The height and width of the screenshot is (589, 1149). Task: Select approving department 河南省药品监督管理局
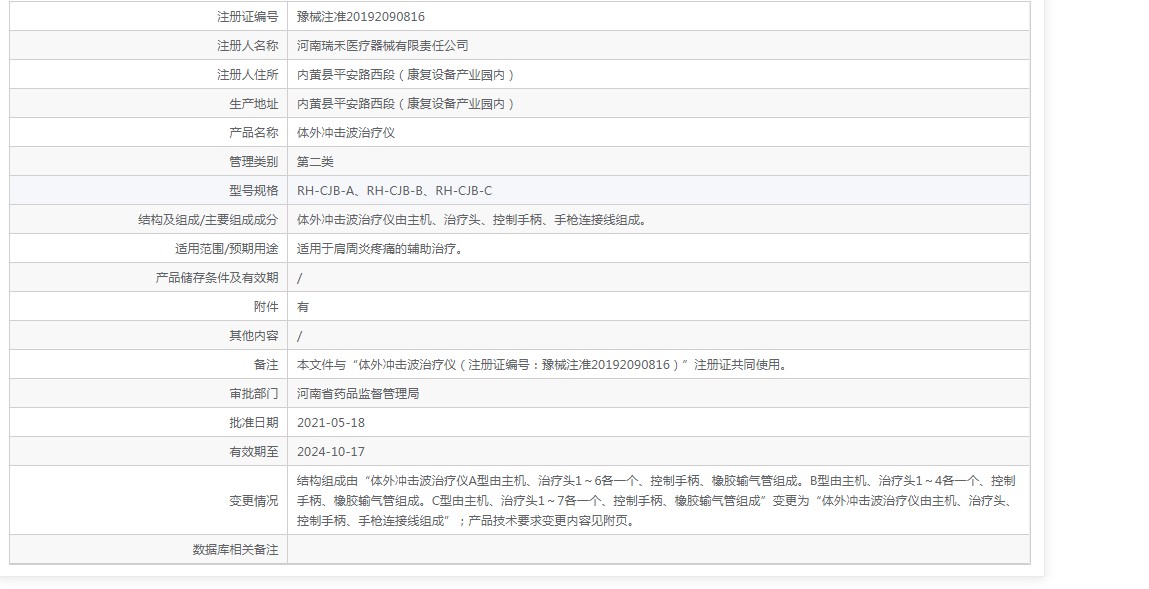coord(358,394)
